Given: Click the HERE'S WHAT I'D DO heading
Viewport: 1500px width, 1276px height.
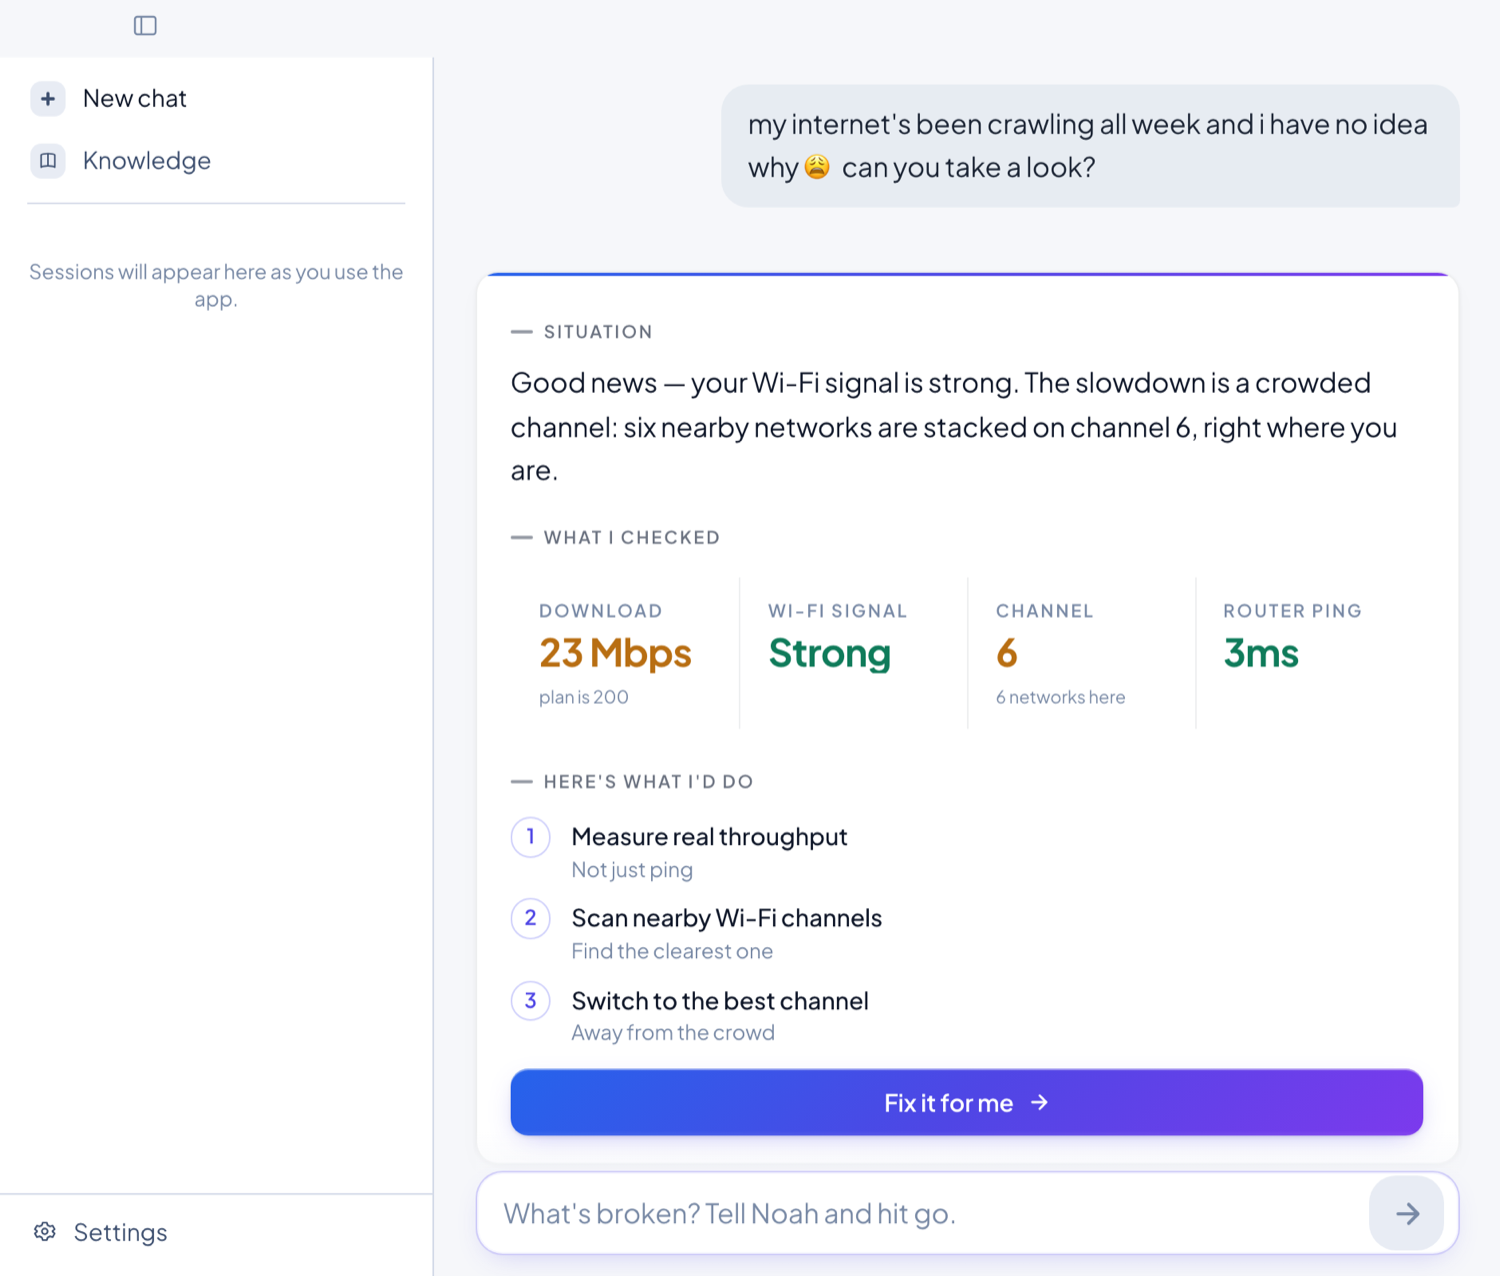Looking at the screenshot, I should coord(649,782).
